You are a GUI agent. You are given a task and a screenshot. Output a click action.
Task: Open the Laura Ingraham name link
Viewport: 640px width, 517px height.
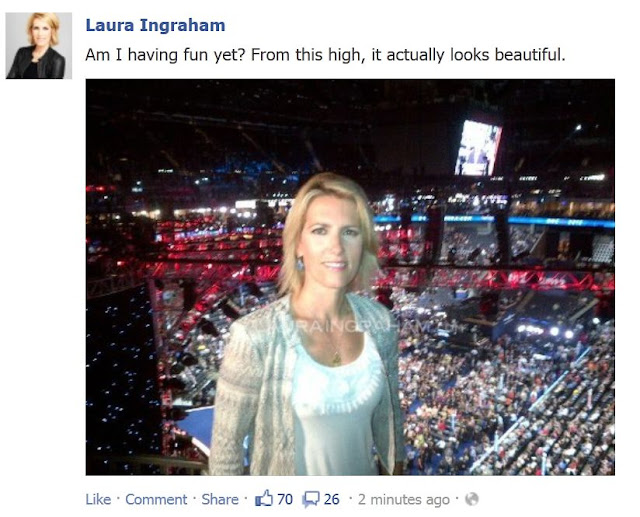155,25
